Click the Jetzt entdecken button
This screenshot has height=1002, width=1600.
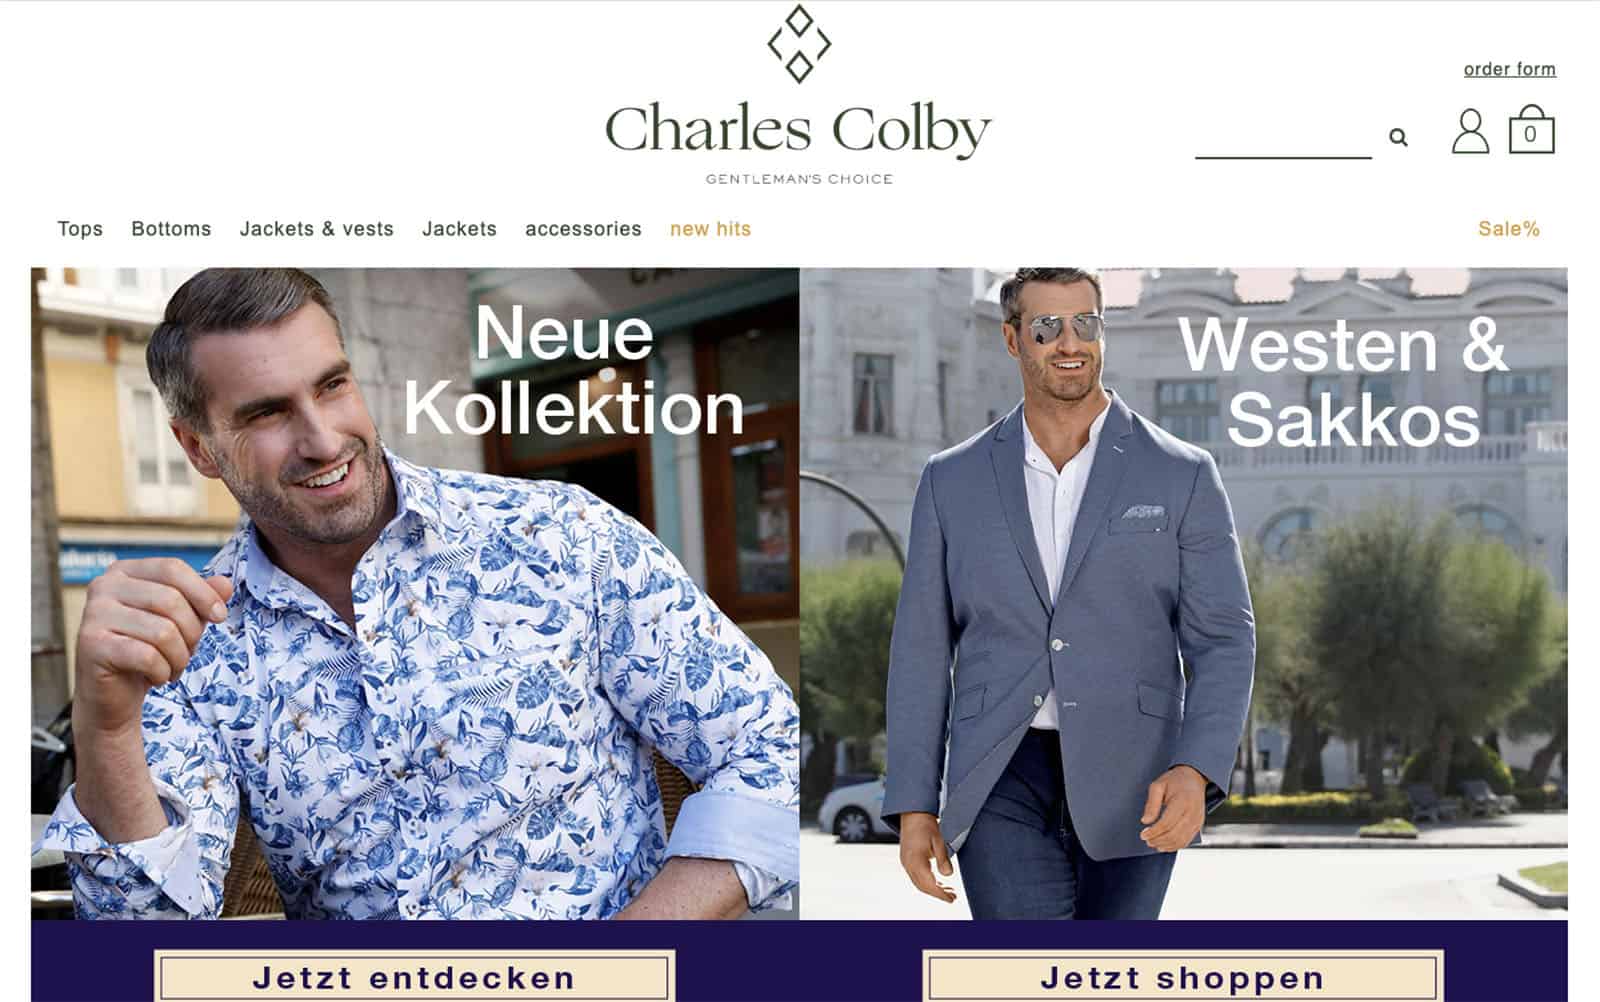(414, 977)
